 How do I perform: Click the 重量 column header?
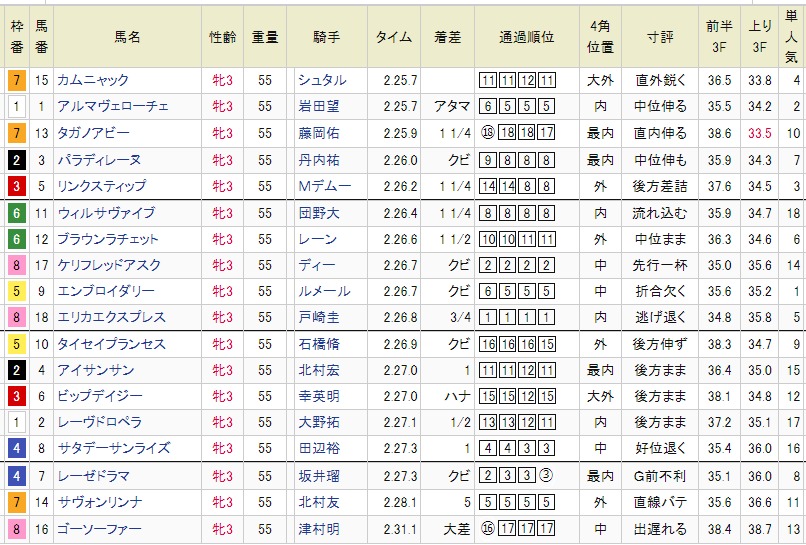coord(265,37)
